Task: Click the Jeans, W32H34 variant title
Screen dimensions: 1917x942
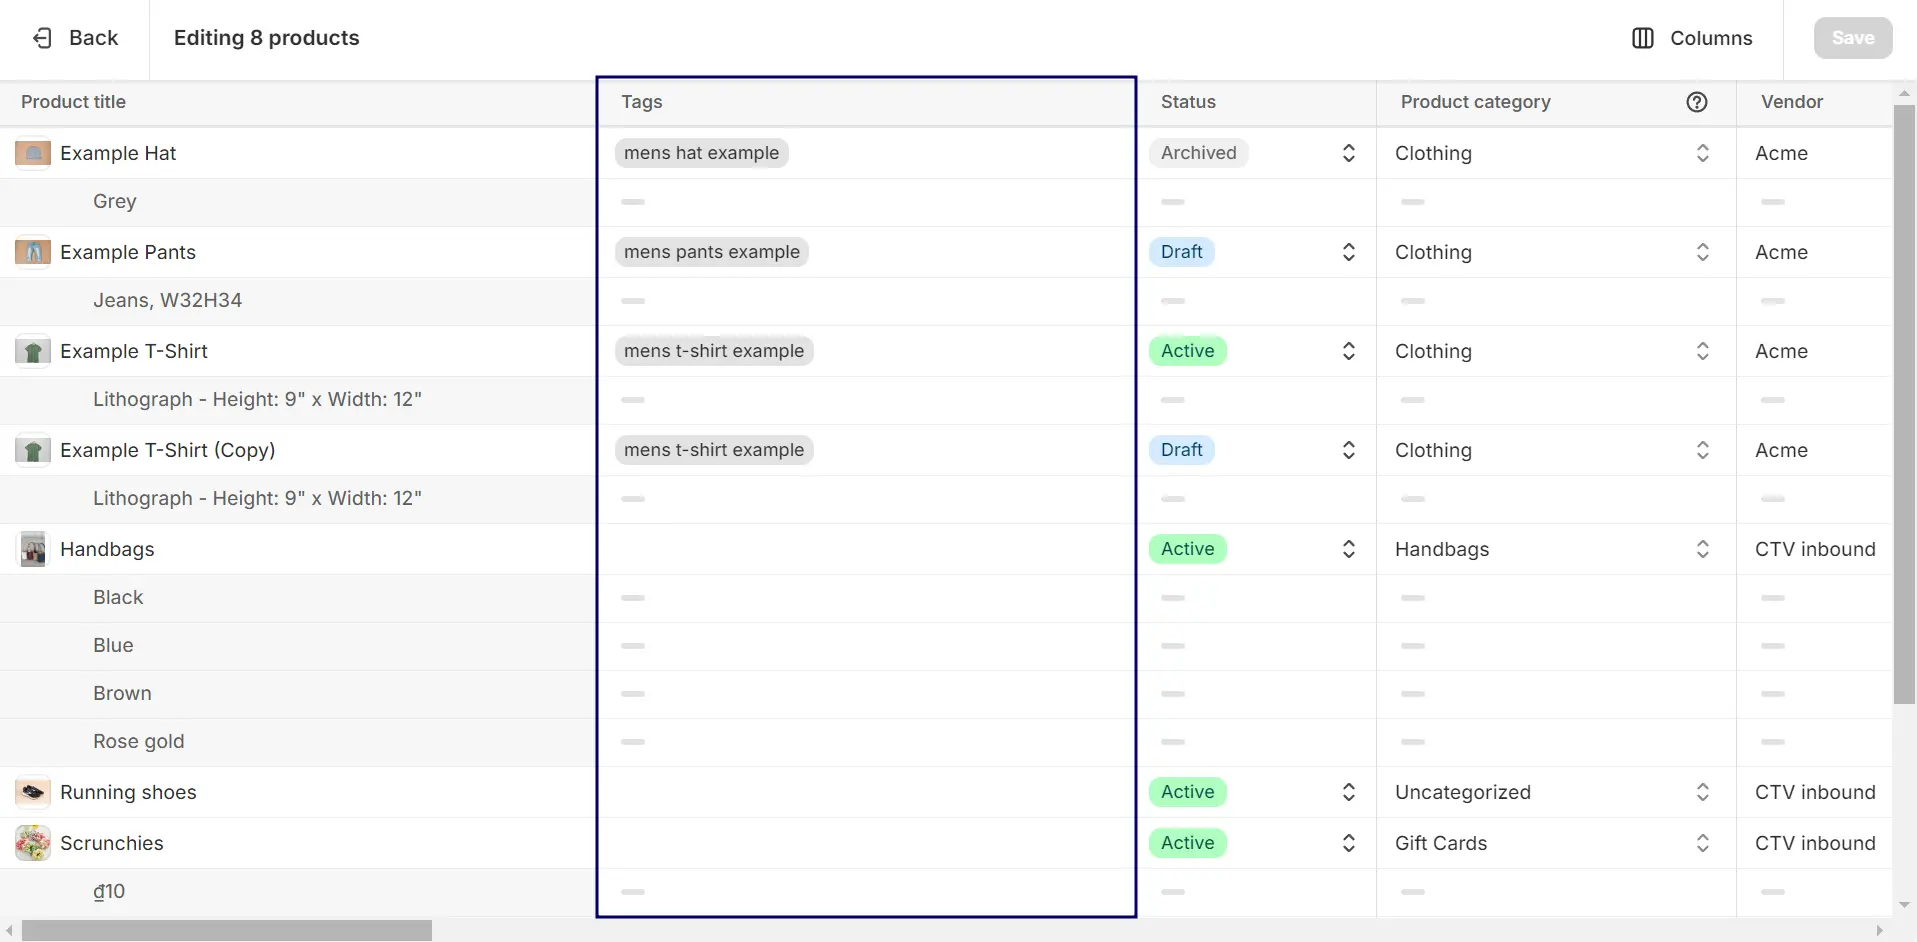Action: [x=167, y=300]
